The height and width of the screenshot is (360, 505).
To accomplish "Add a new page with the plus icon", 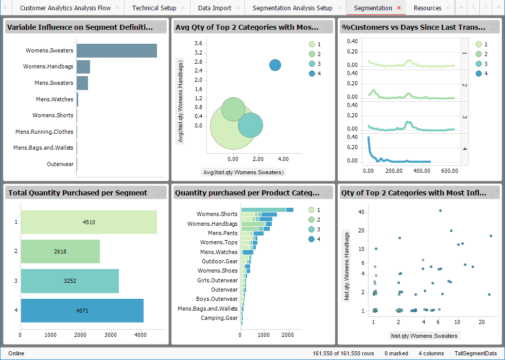I will pyautogui.click(x=461, y=7).
